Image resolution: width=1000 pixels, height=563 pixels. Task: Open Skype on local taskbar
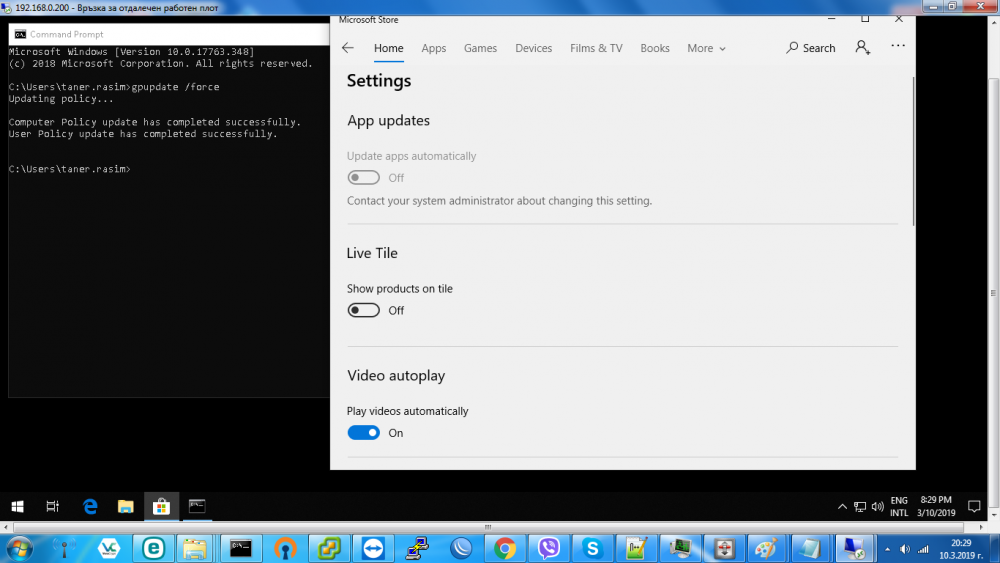(x=592, y=548)
